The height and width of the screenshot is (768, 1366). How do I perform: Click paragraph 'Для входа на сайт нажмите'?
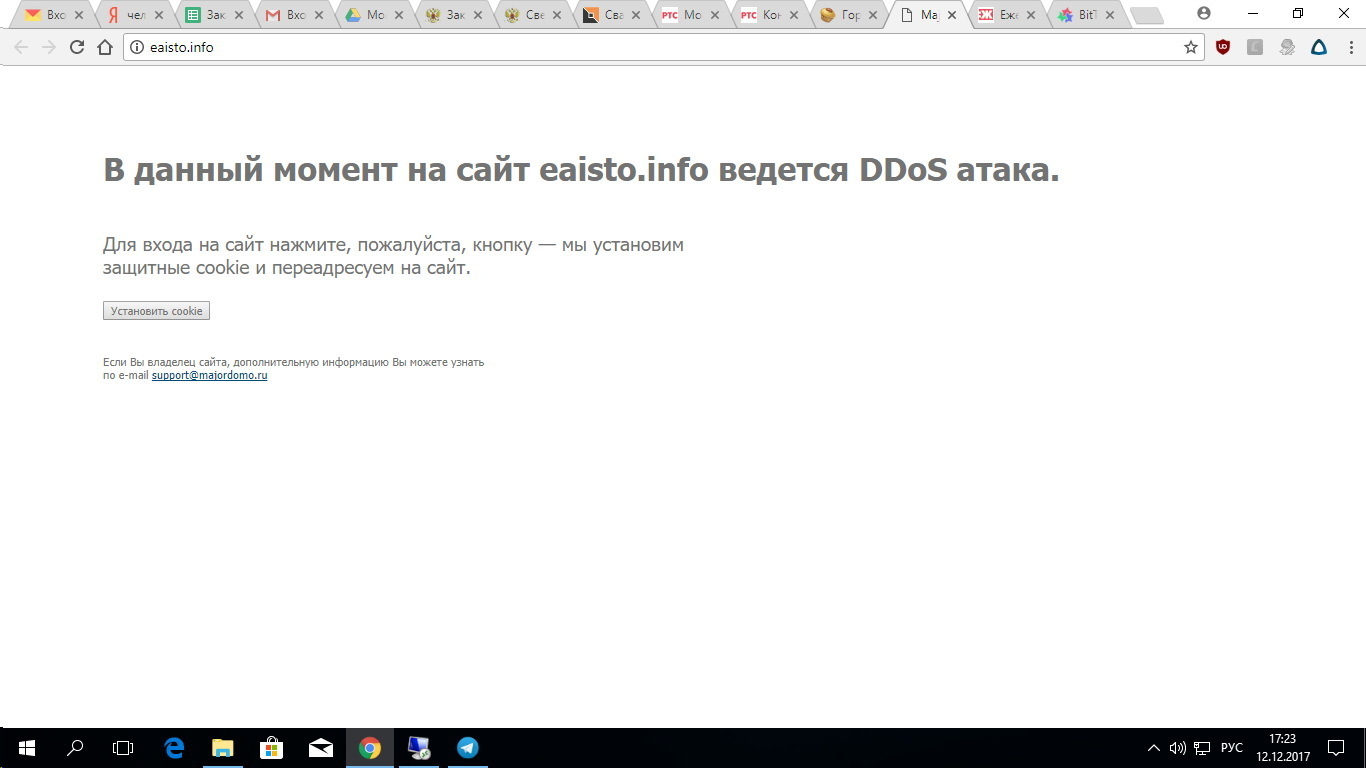[x=393, y=256]
